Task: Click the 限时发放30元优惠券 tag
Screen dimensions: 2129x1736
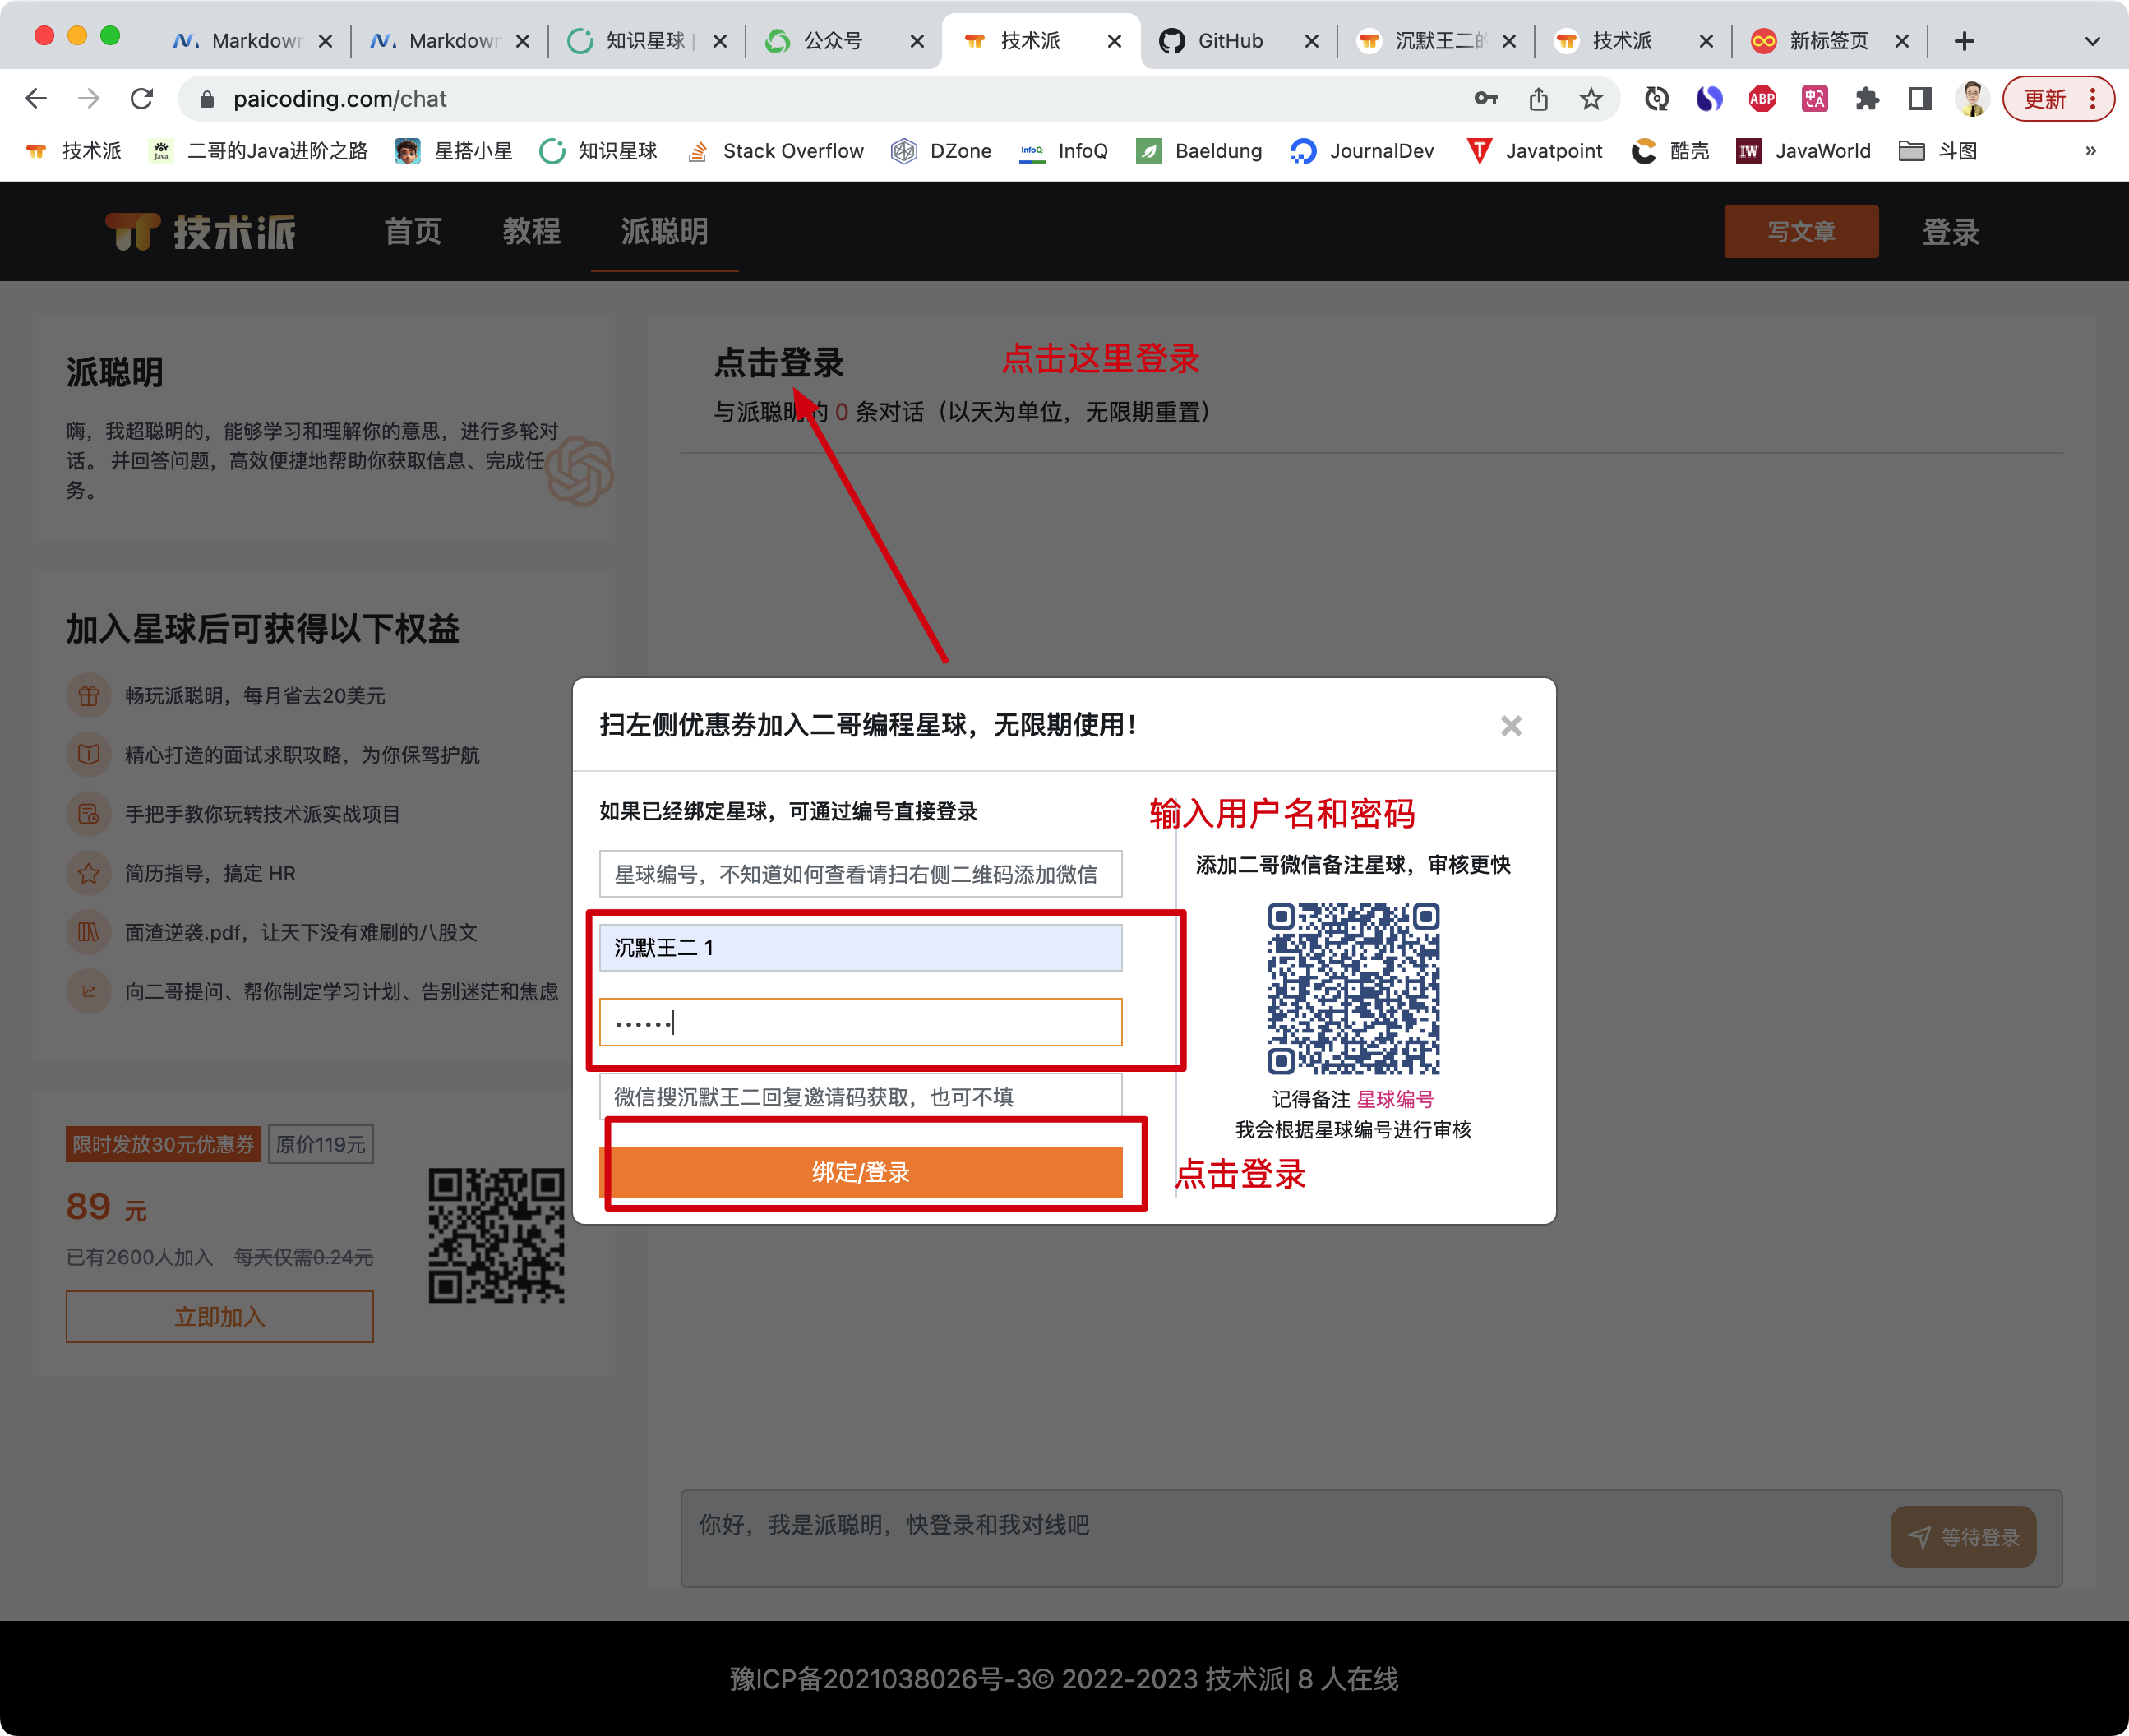Action: coord(163,1144)
